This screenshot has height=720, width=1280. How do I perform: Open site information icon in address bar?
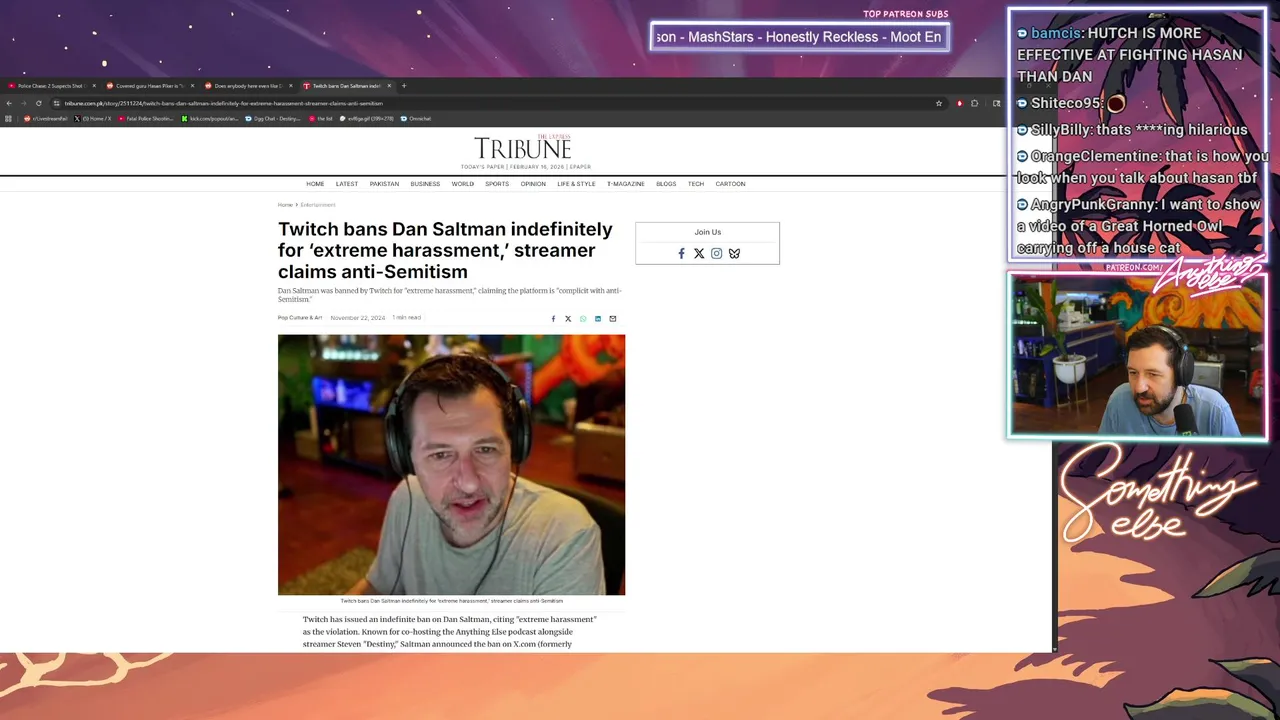(x=57, y=103)
